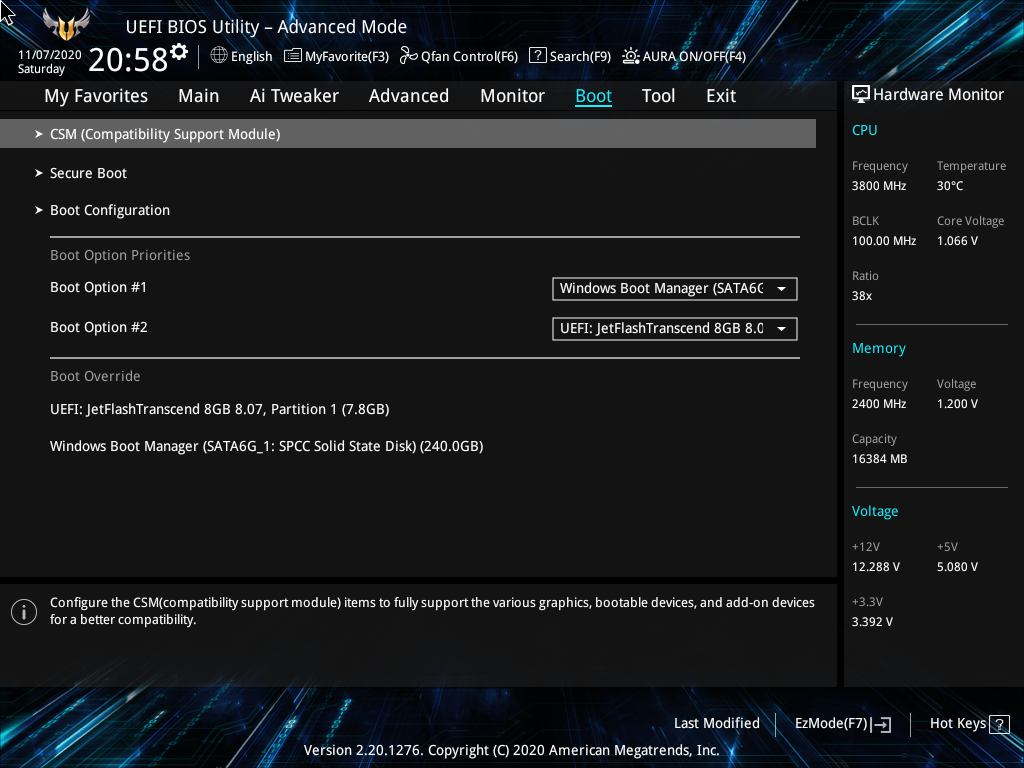Click the Hardware Monitor screen icon
Viewport: 1024px width, 768px height.
click(x=861, y=95)
